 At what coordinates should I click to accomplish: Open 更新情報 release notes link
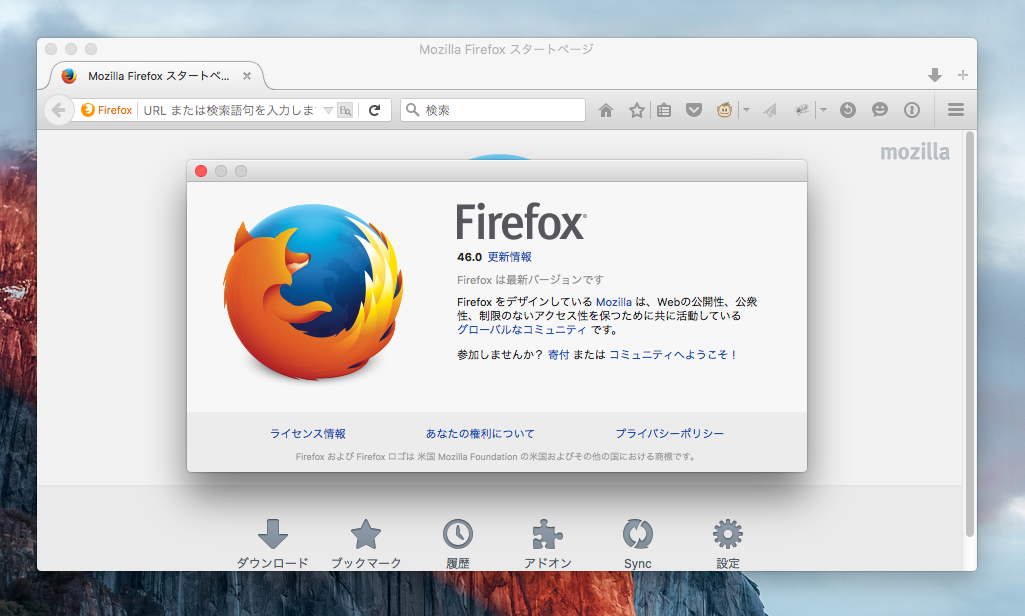[x=510, y=257]
